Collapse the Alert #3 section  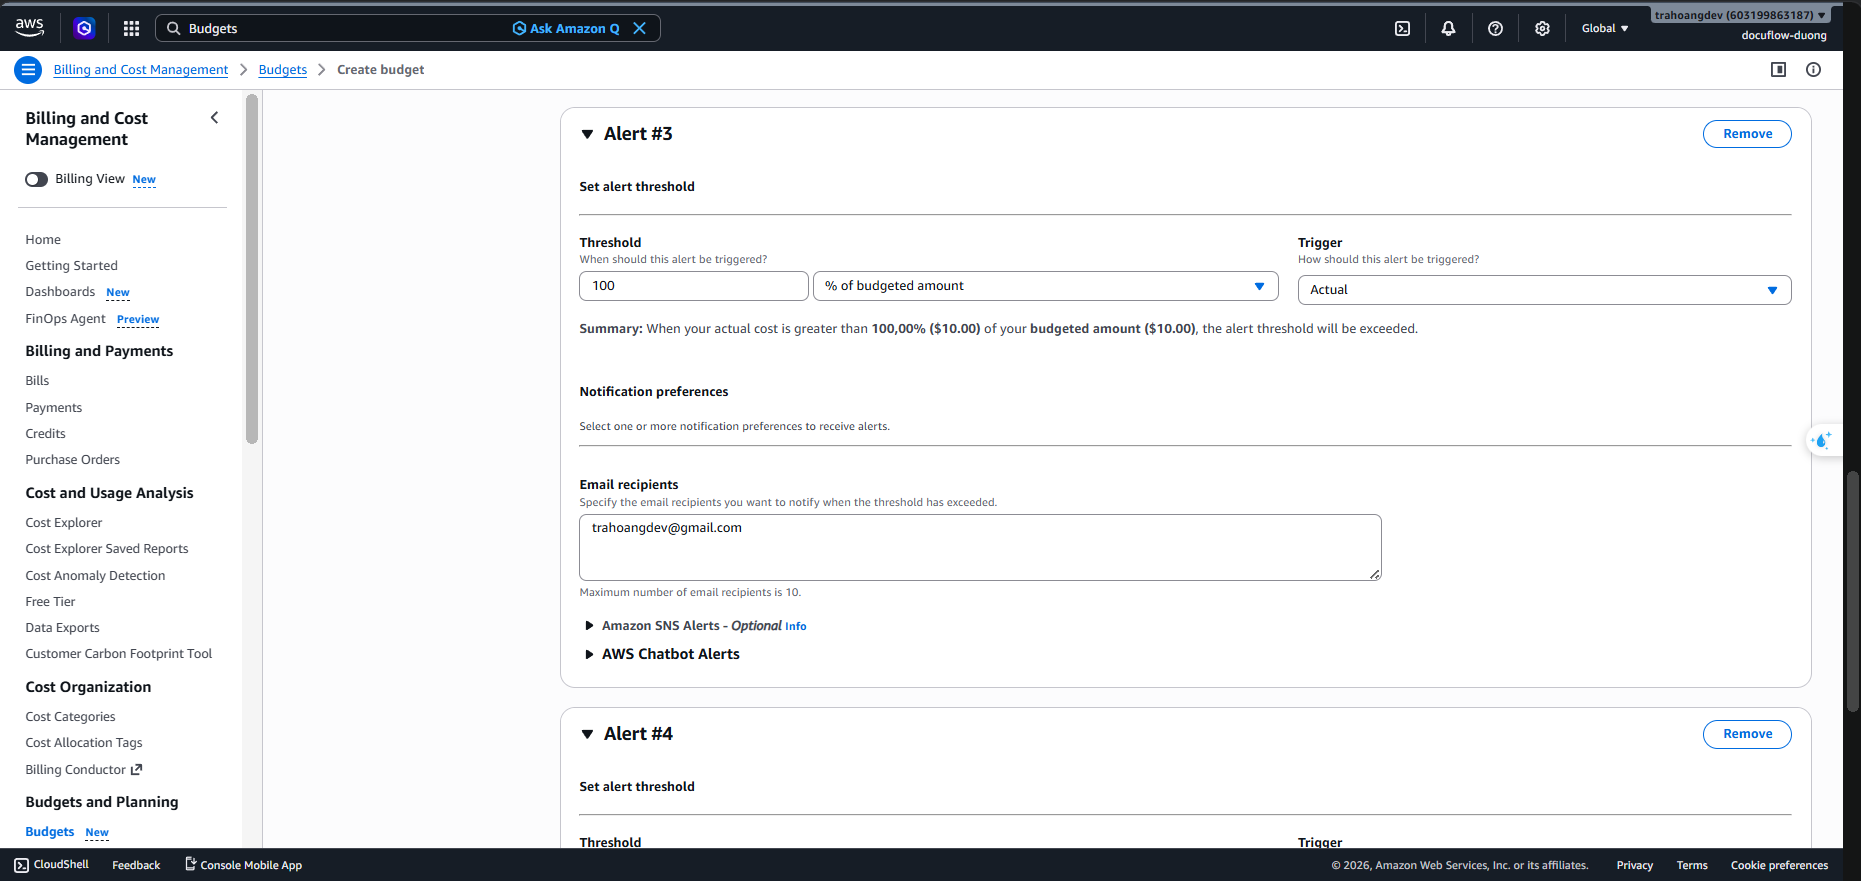click(587, 134)
